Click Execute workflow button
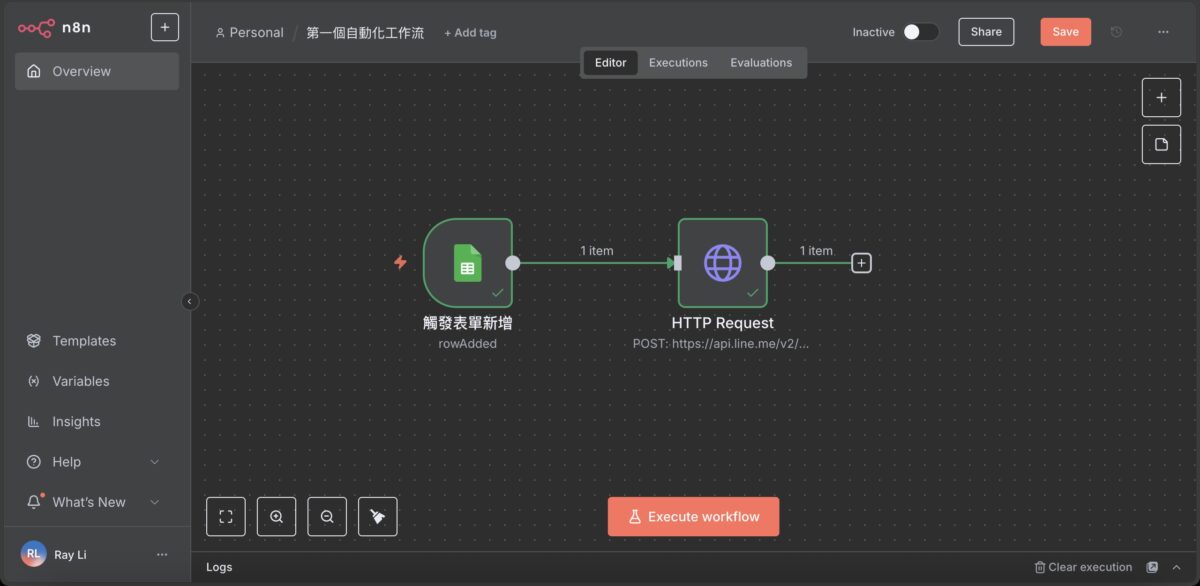The image size is (1200, 586). [693, 517]
